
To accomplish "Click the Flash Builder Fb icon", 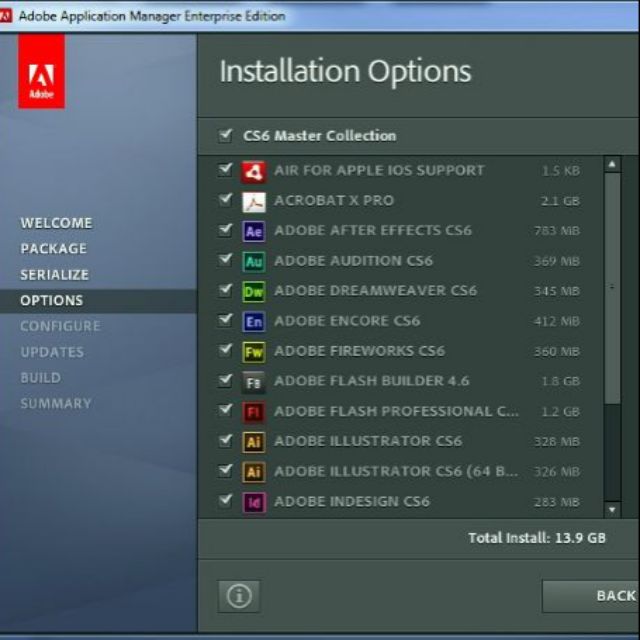I will pos(253,382).
